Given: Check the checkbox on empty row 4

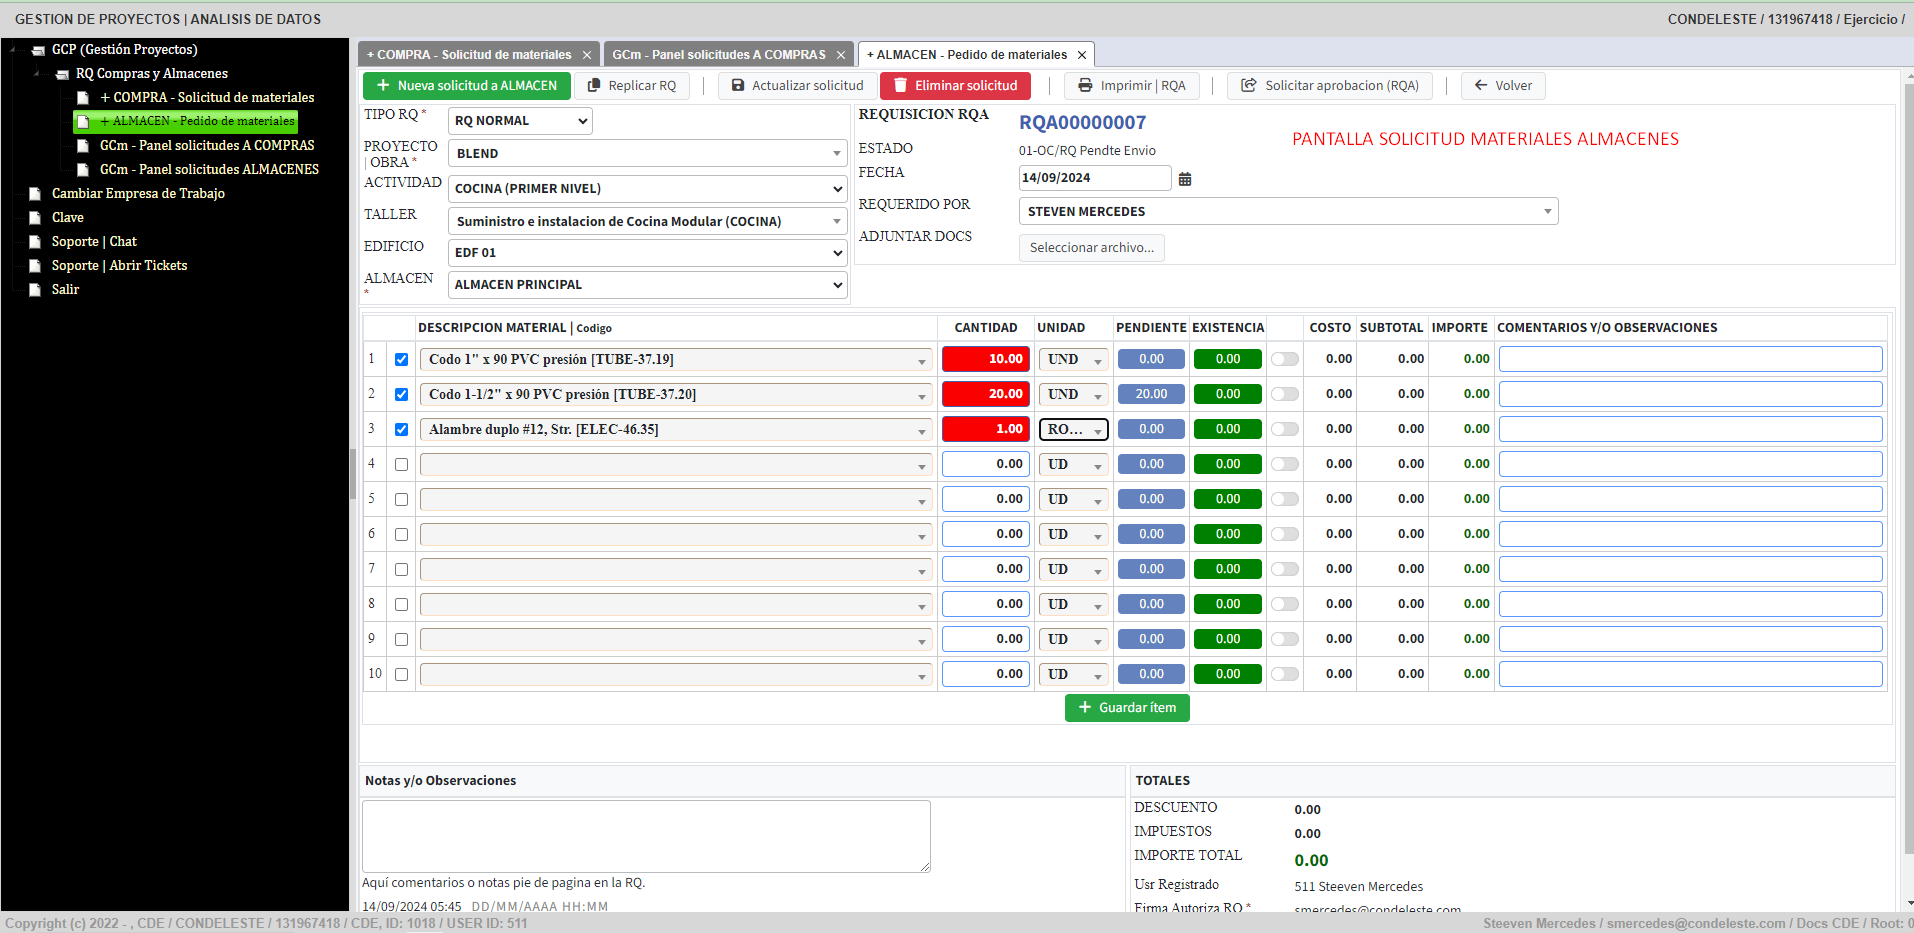Looking at the screenshot, I should click(401, 465).
